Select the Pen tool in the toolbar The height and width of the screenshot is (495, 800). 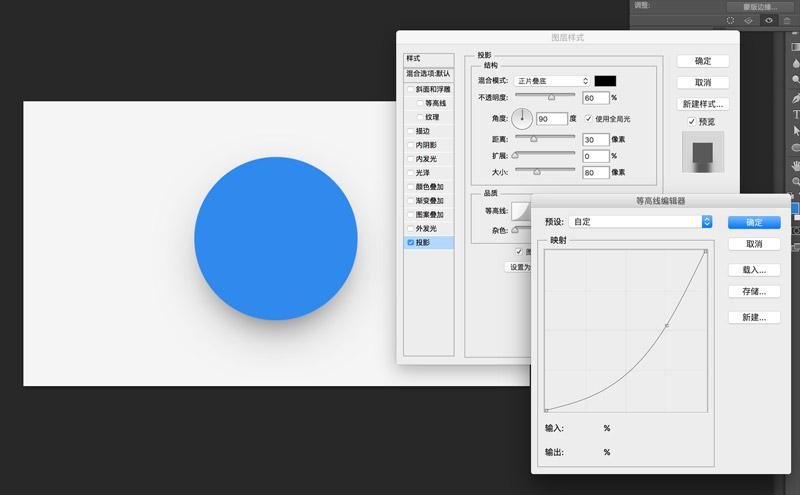[x=795, y=97]
